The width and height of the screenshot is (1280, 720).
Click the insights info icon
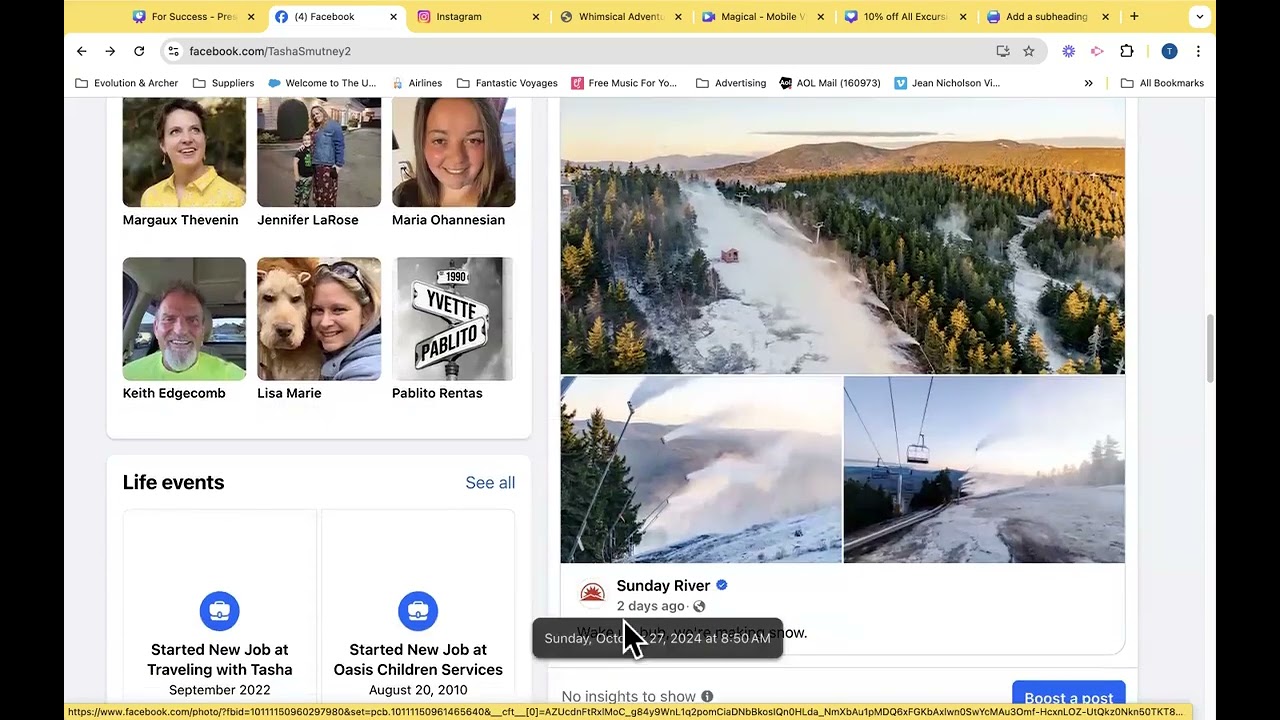pyautogui.click(x=707, y=696)
